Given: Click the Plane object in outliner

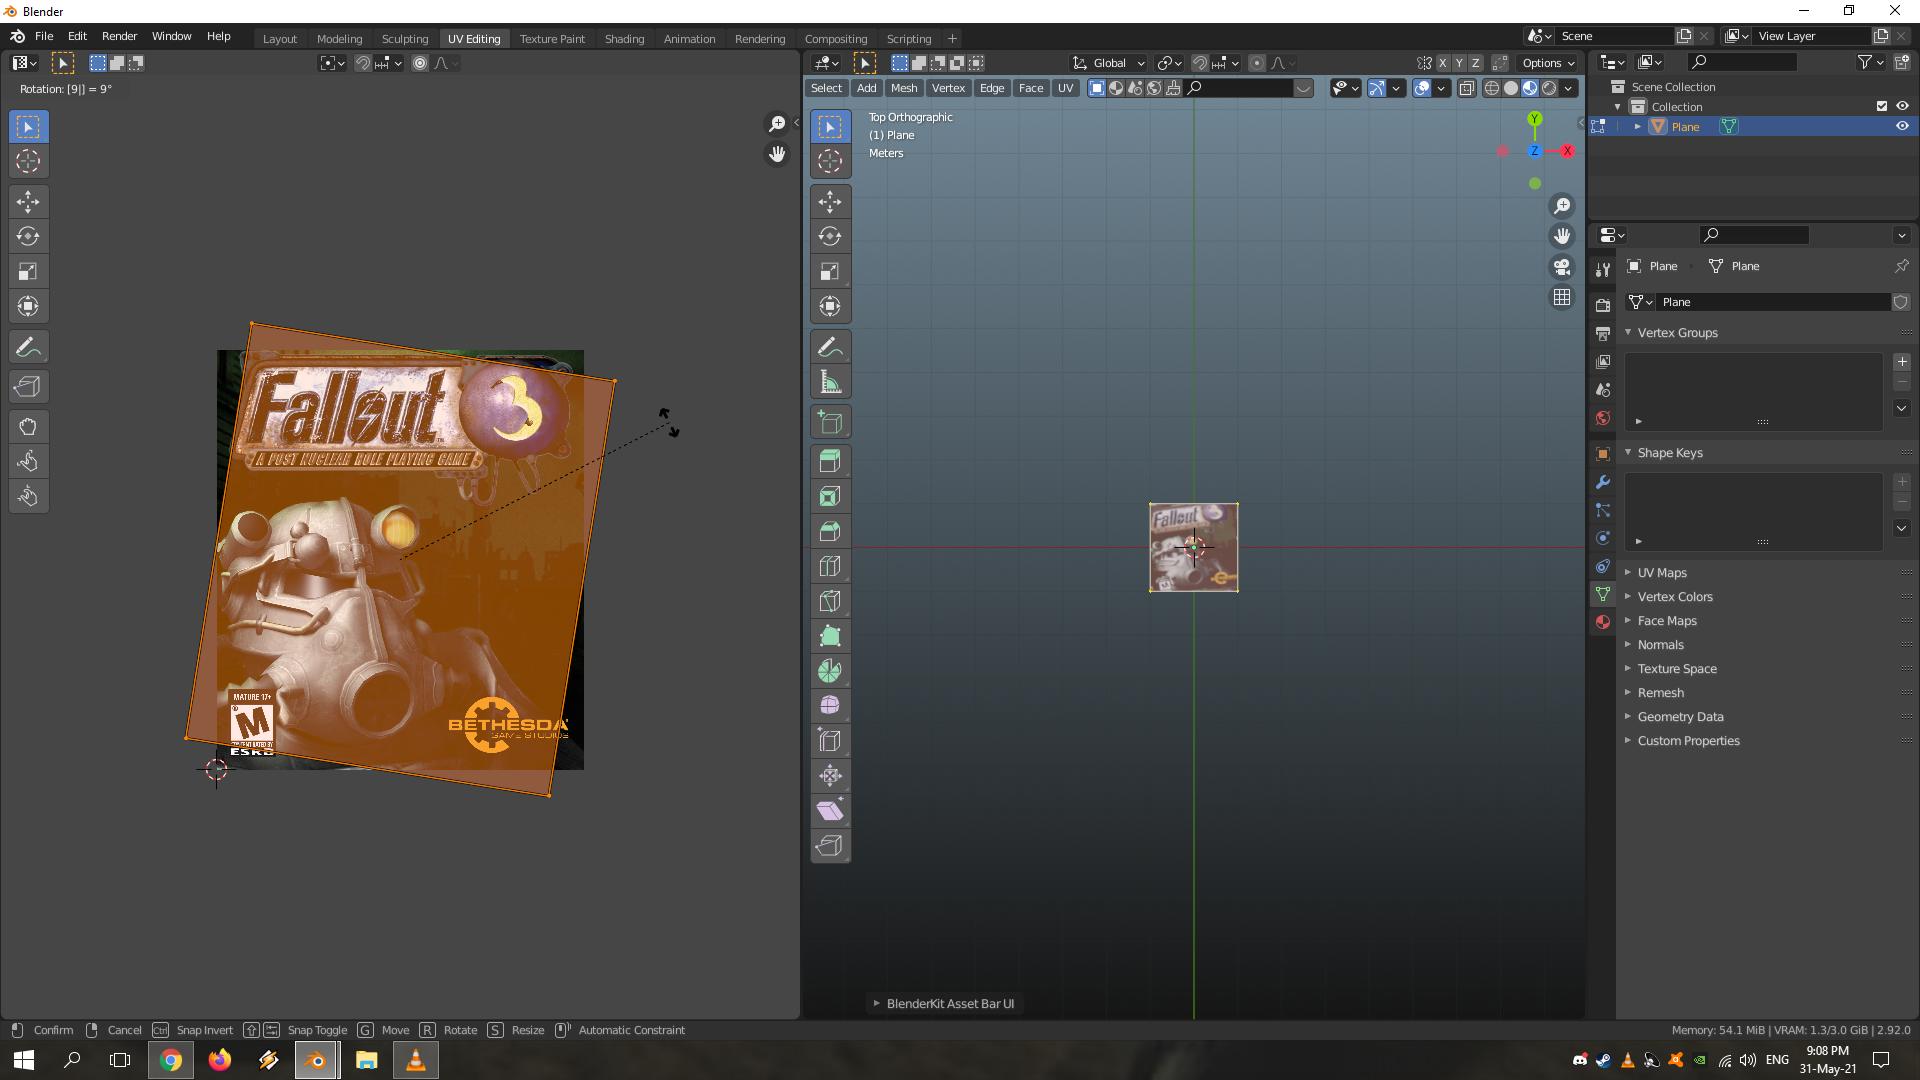Looking at the screenshot, I should 1685,127.
